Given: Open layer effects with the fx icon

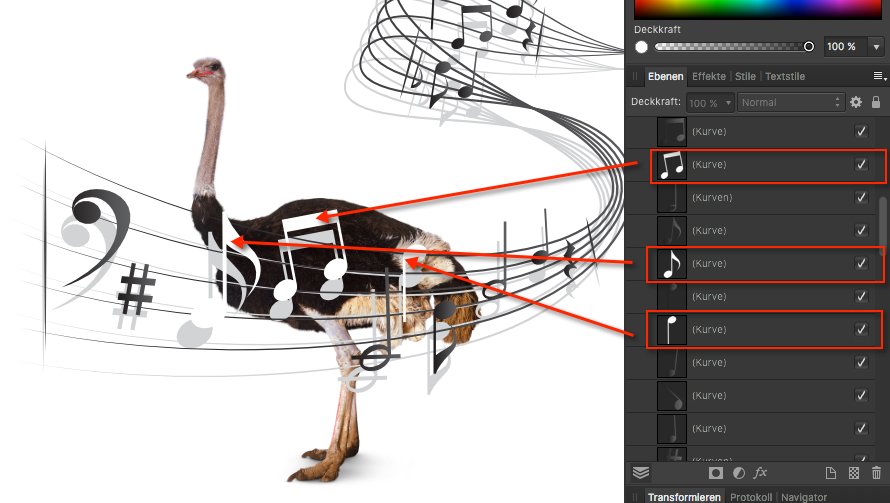Looking at the screenshot, I should [760, 472].
